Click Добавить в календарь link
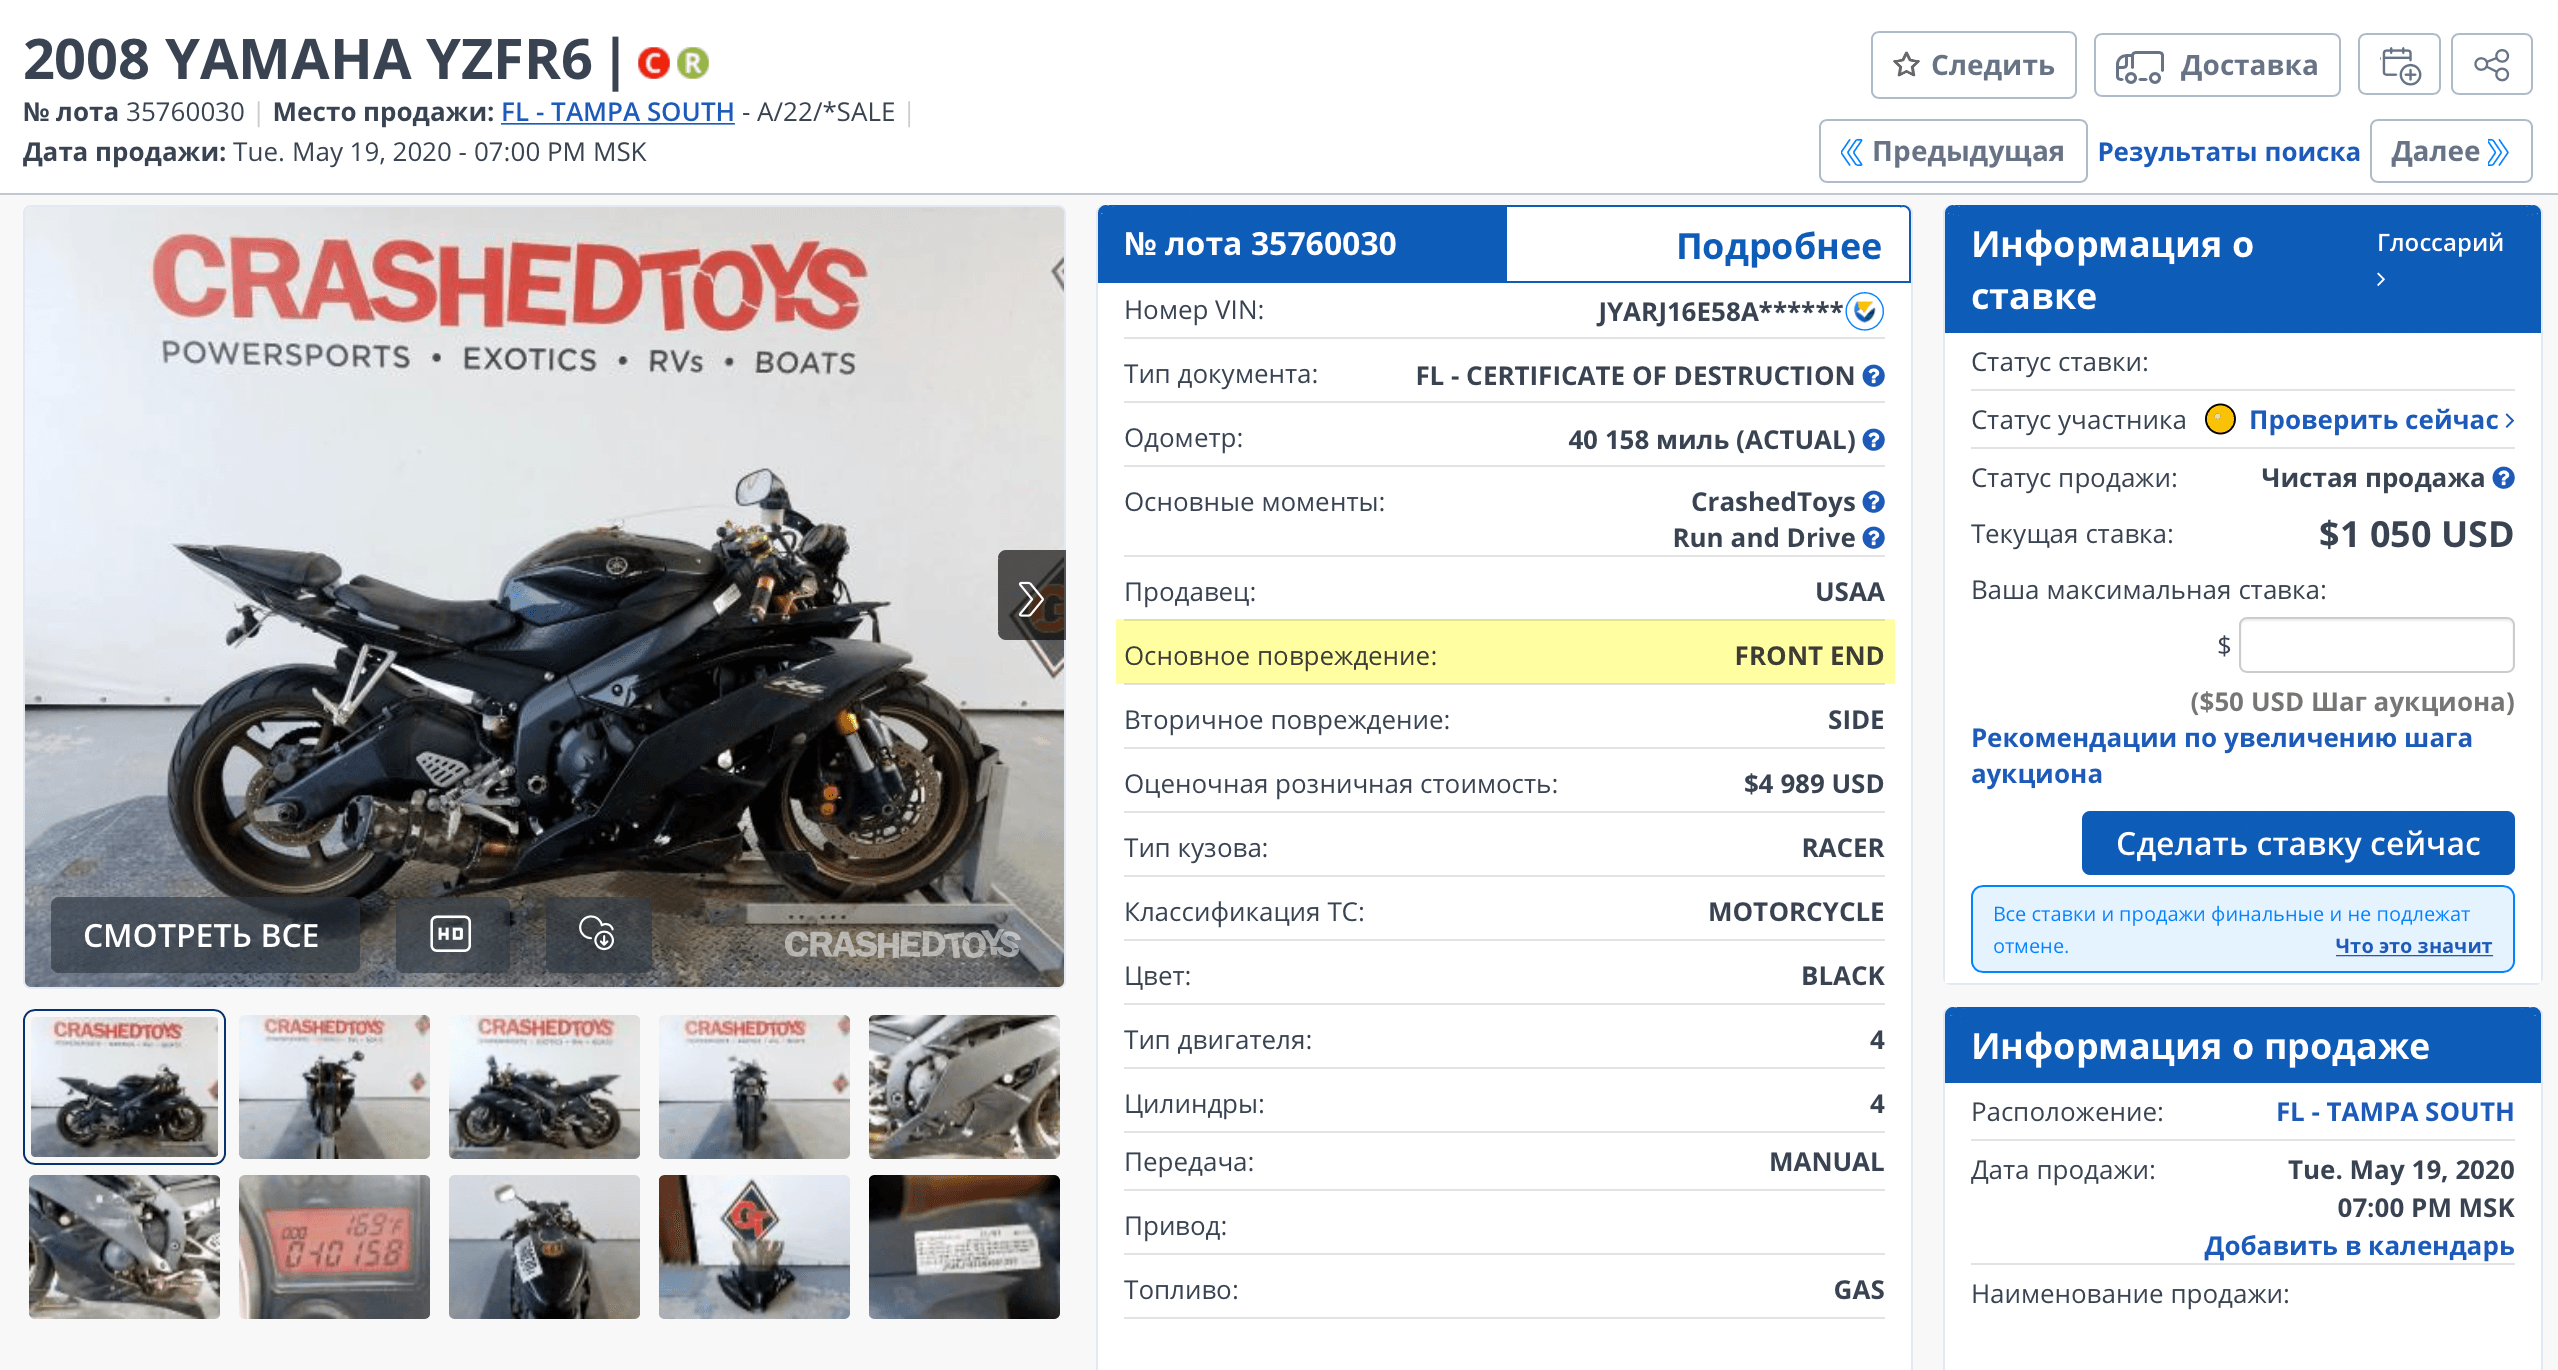Viewport: 2558px width, 1370px height. (2358, 1245)
